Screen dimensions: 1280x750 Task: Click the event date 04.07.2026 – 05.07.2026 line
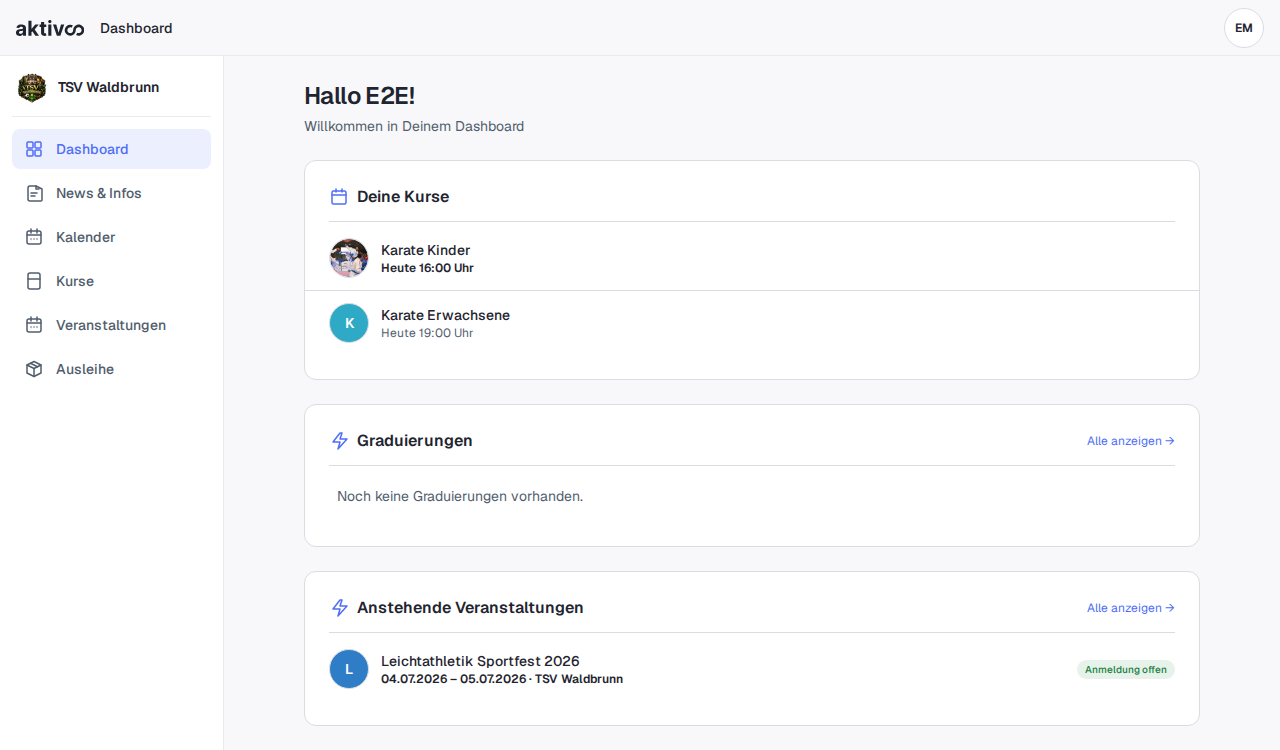(x=502, y=679)
